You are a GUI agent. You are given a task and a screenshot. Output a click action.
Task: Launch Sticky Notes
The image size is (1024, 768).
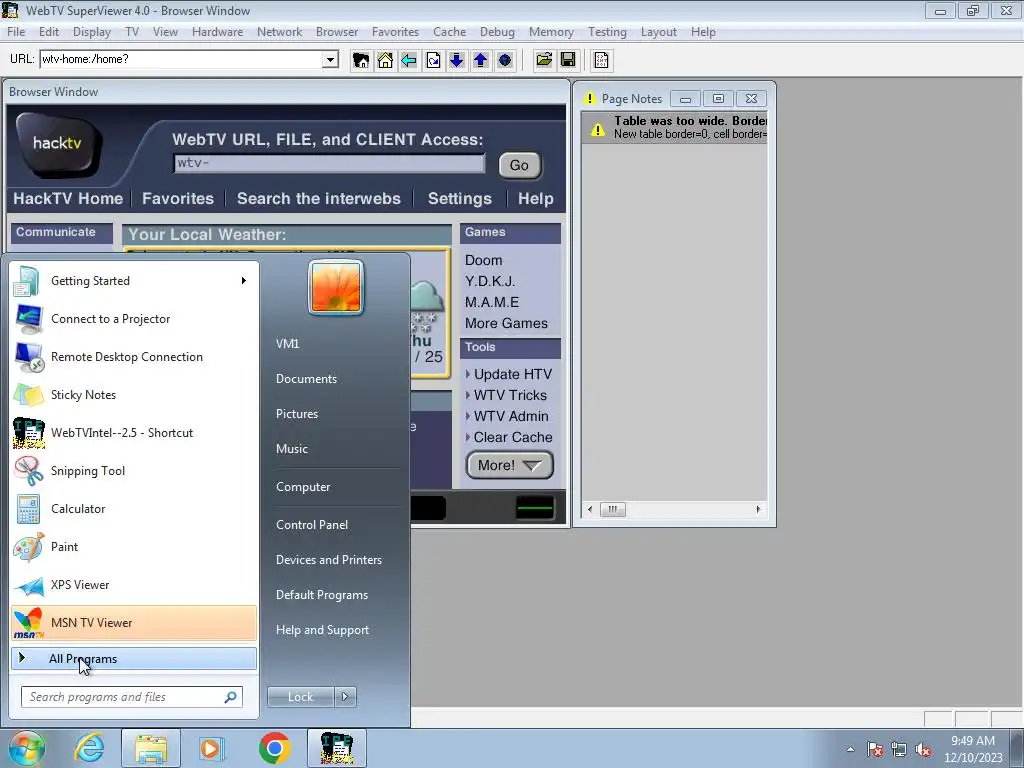coord(134,394)
